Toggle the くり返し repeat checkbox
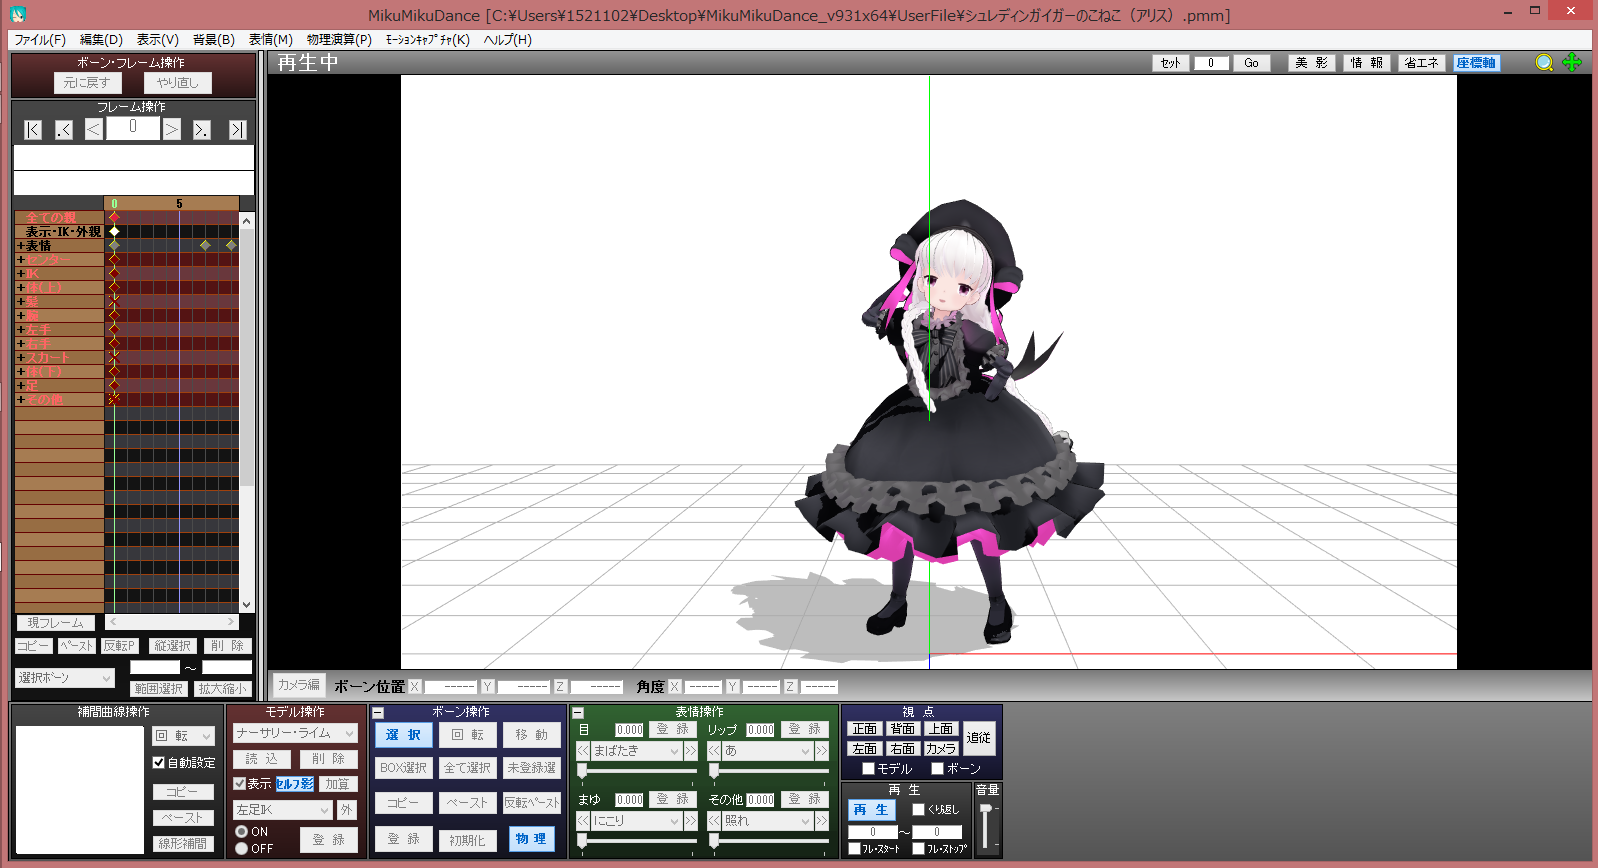 (918, 810)
